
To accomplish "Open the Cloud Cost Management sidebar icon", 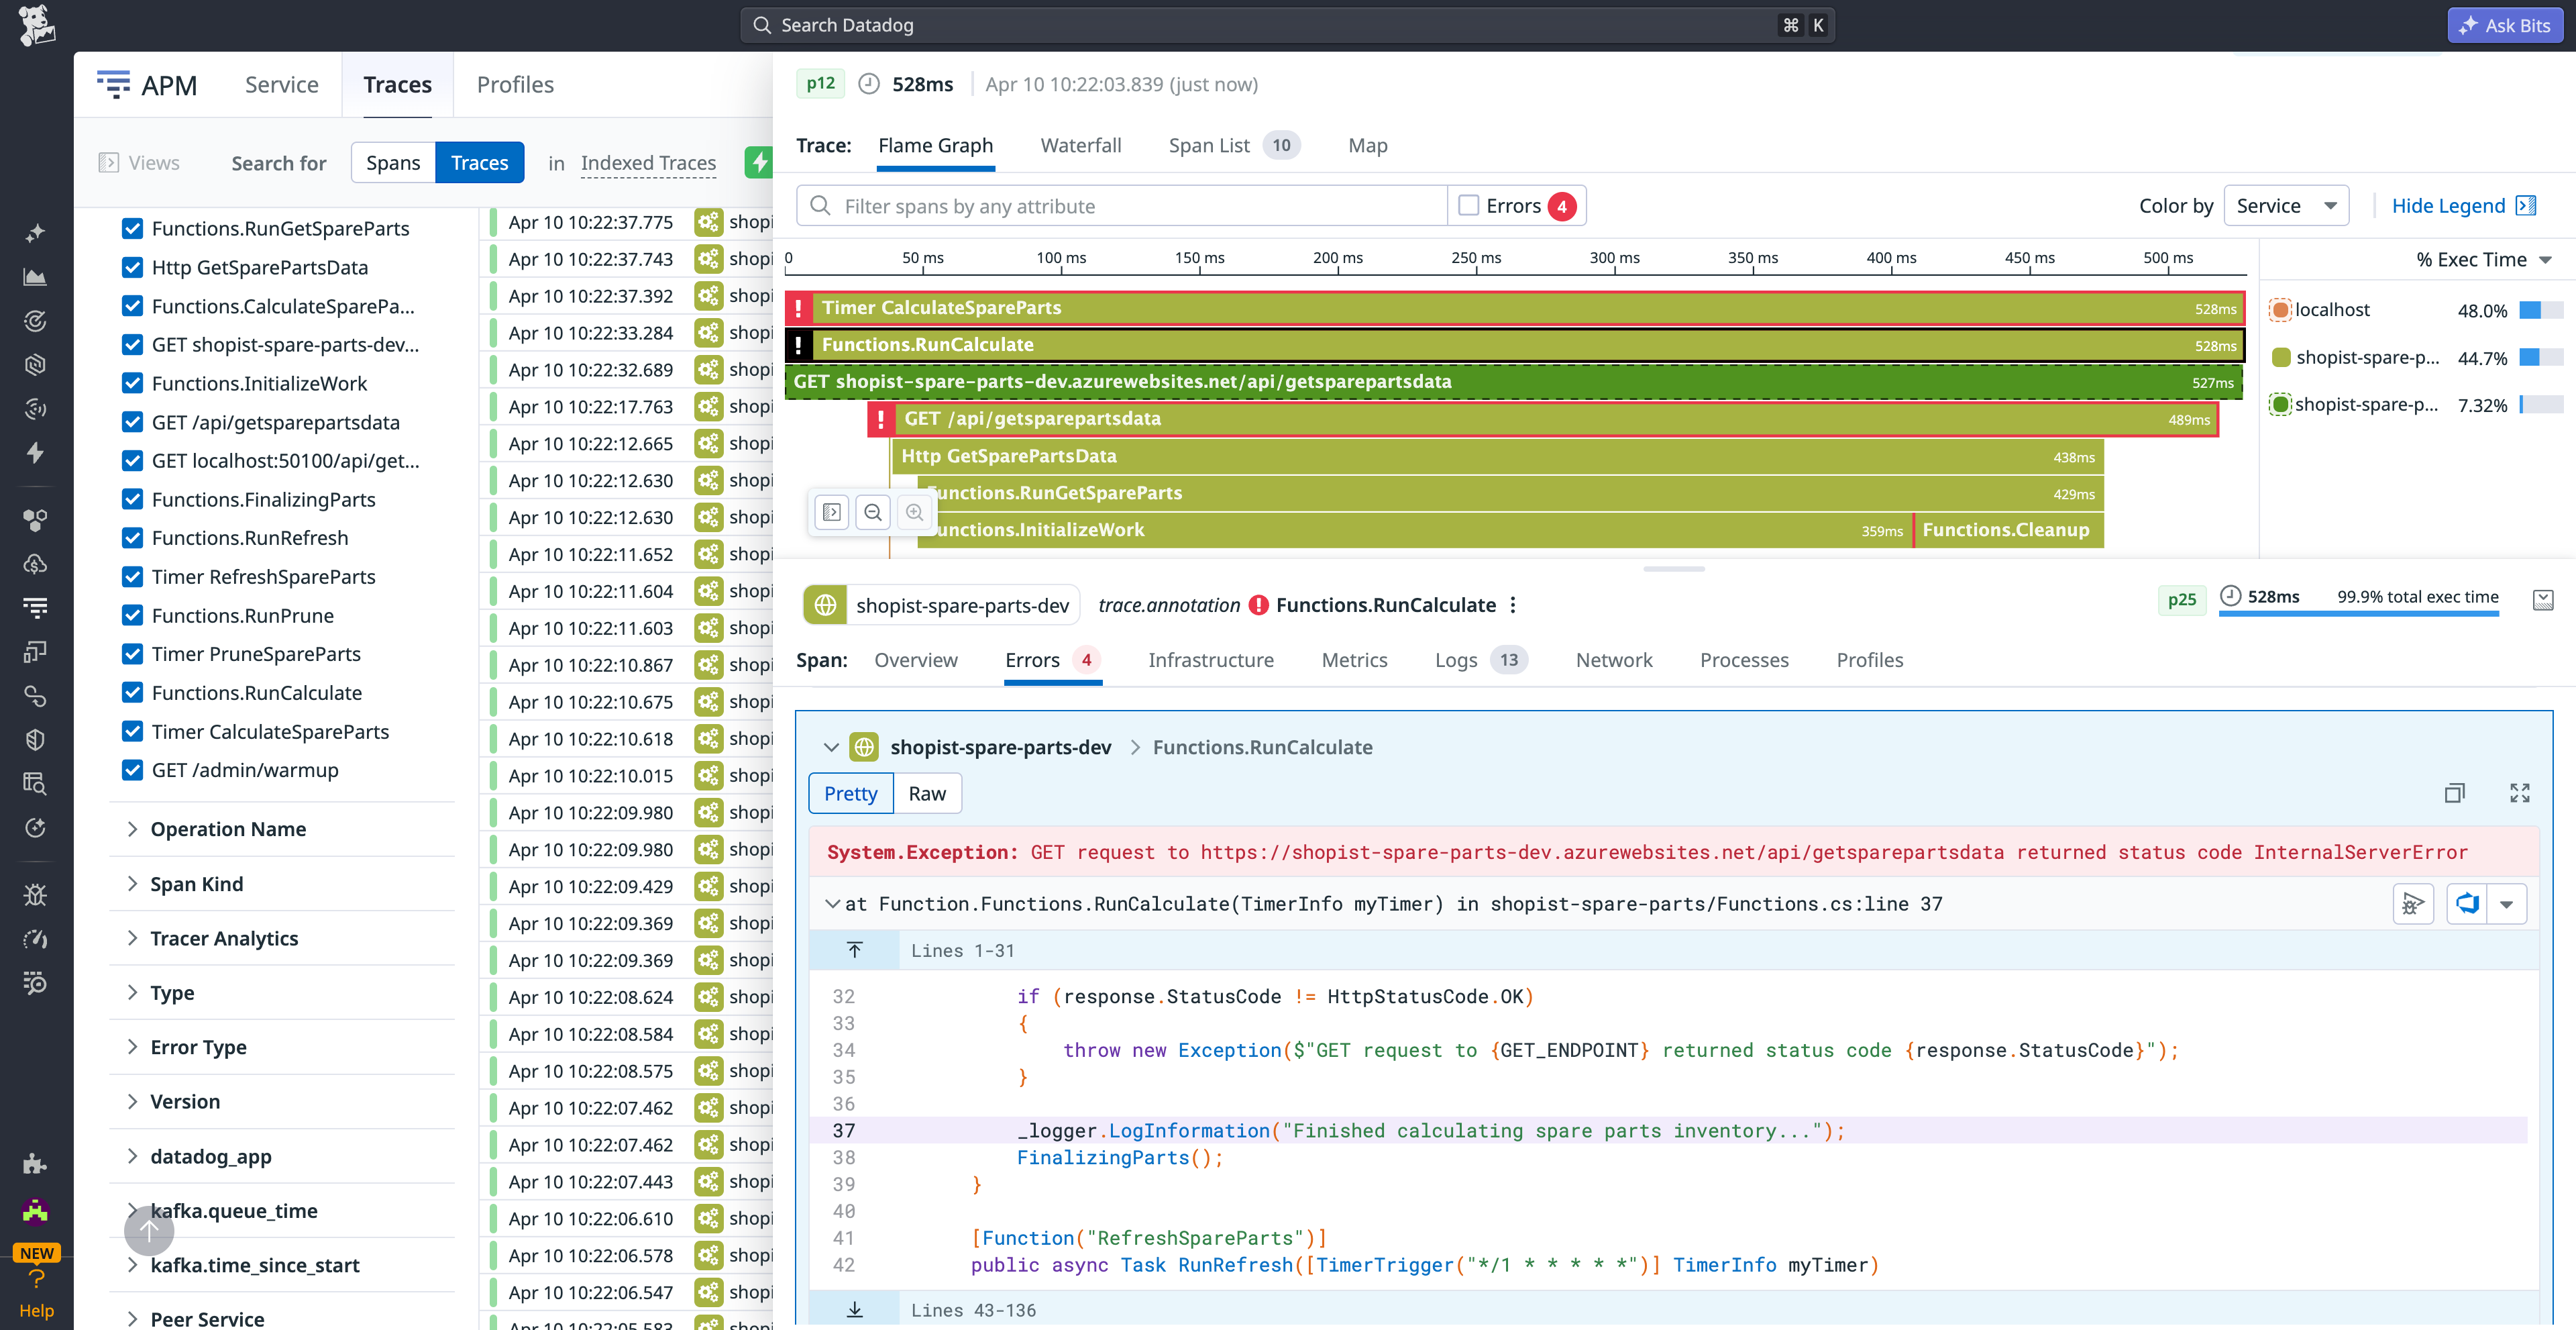I will click(36, 563).
